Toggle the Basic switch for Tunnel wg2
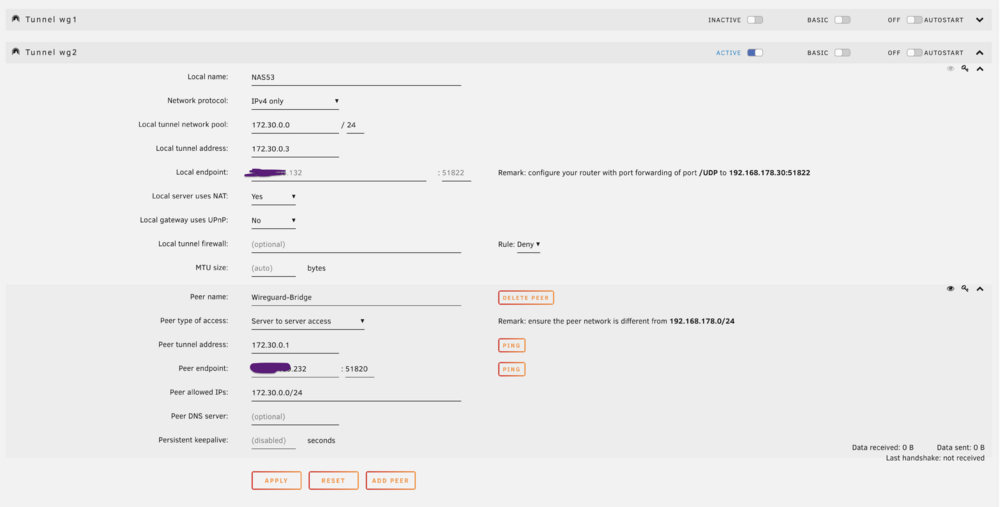Image resolution: width=1000 pixels, height=507 pixels. [x=842, y=53]
